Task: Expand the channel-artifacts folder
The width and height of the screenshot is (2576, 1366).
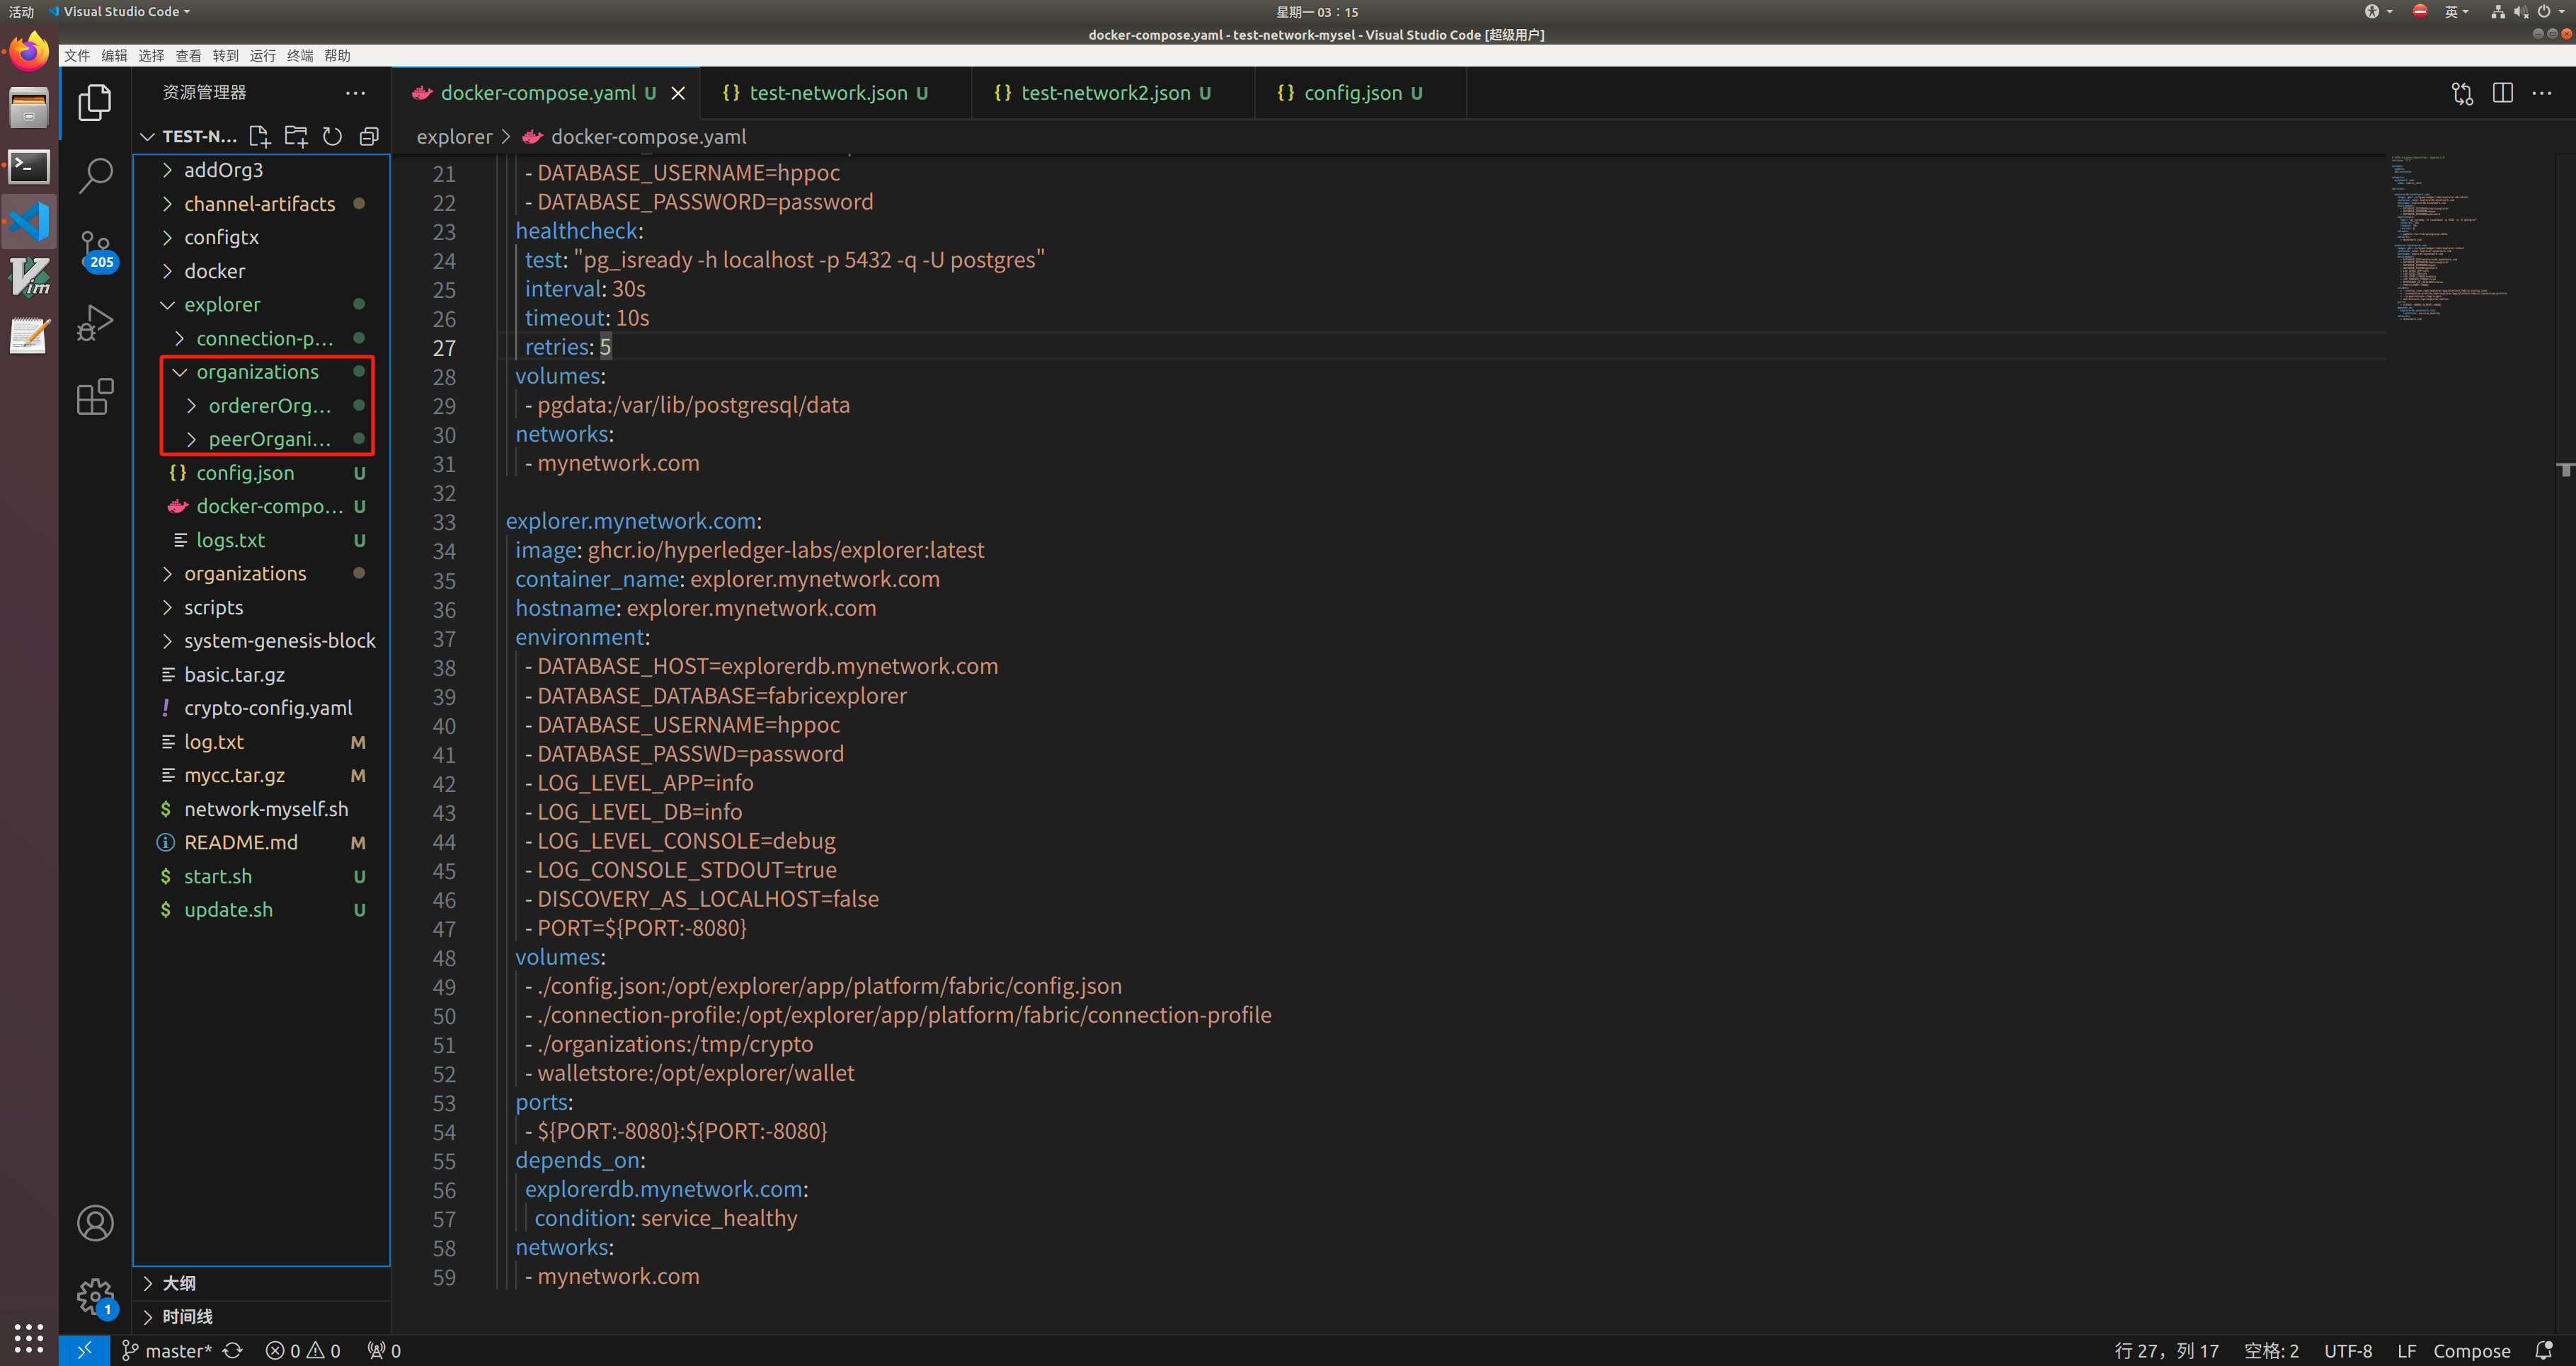Action: click(261, 204)
